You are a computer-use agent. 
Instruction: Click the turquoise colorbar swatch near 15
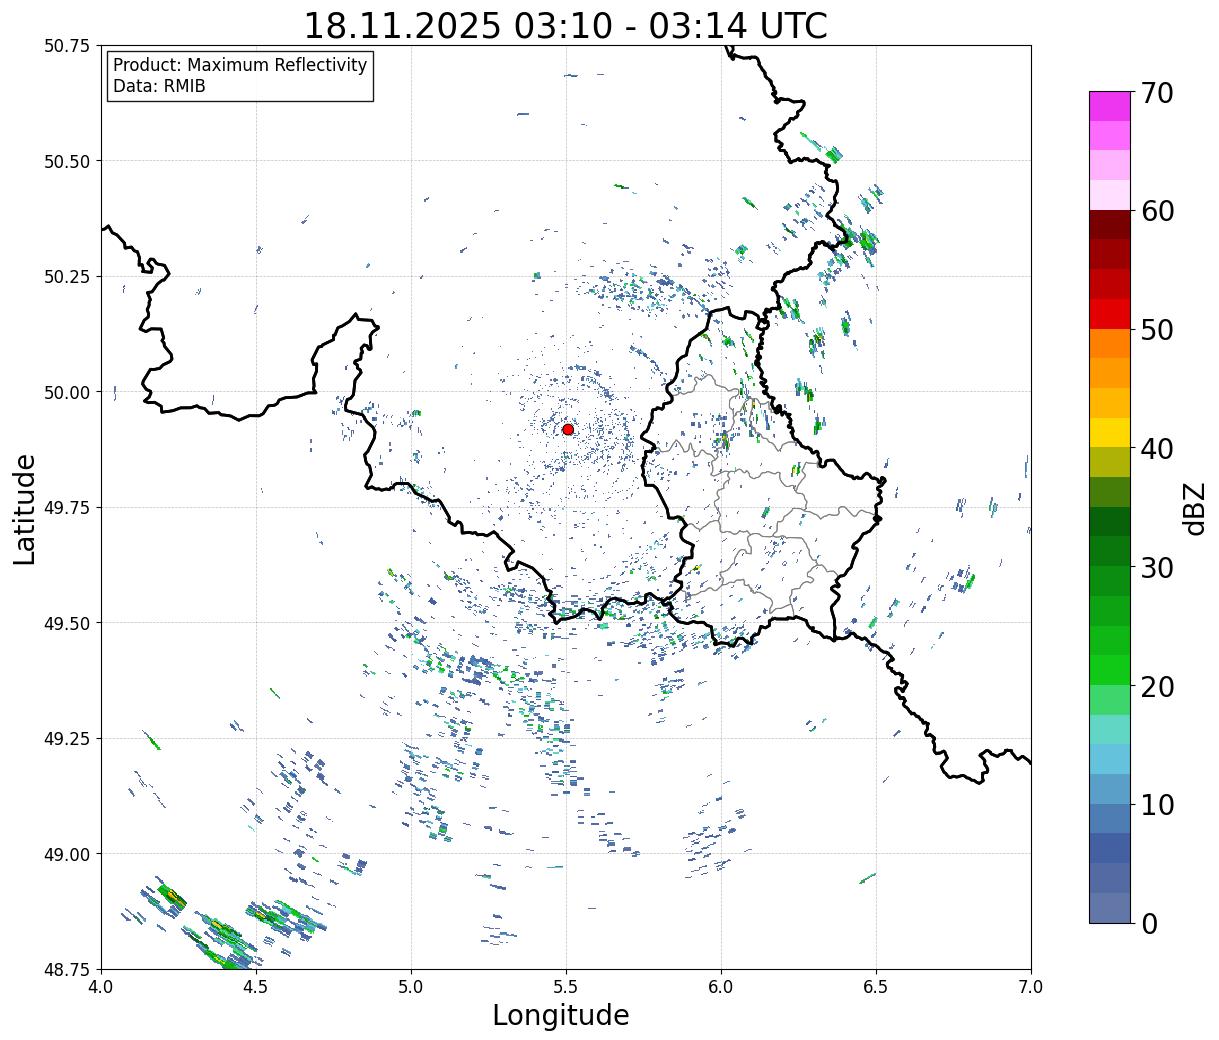[1110, 729]
